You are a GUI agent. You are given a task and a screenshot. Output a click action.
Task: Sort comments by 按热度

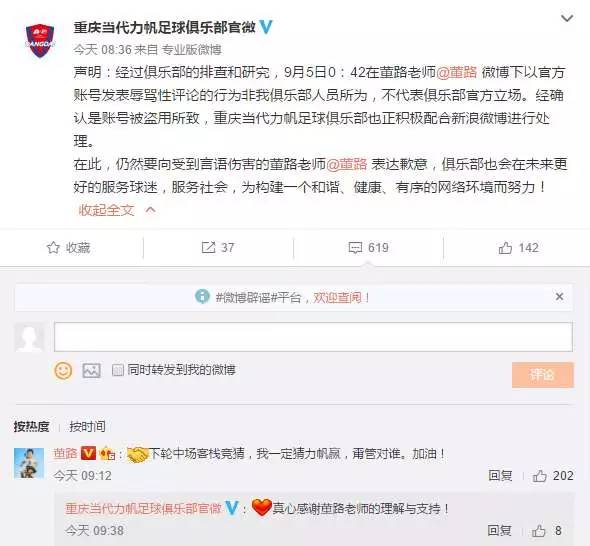click(32, 426)
